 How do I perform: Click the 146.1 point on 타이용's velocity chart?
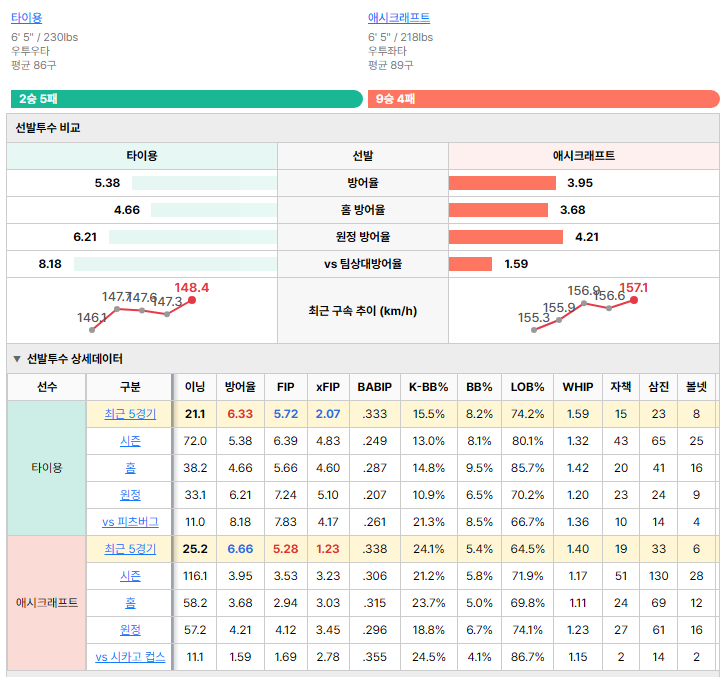(x=92, y=330)
